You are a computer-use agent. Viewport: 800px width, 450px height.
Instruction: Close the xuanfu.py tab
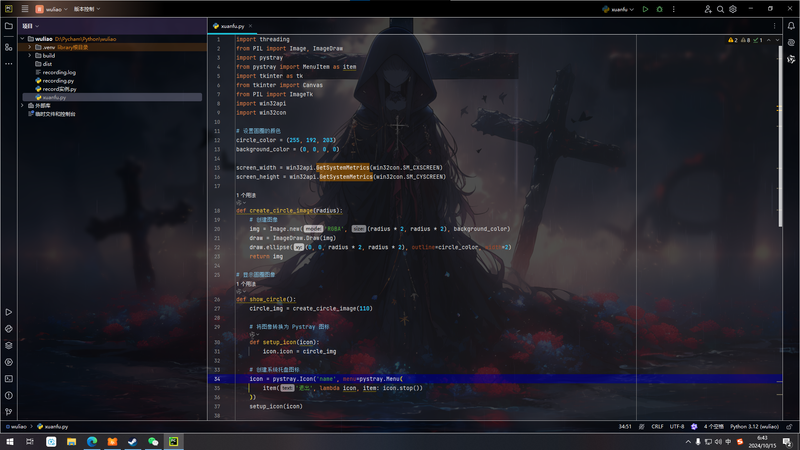[251, 26]
